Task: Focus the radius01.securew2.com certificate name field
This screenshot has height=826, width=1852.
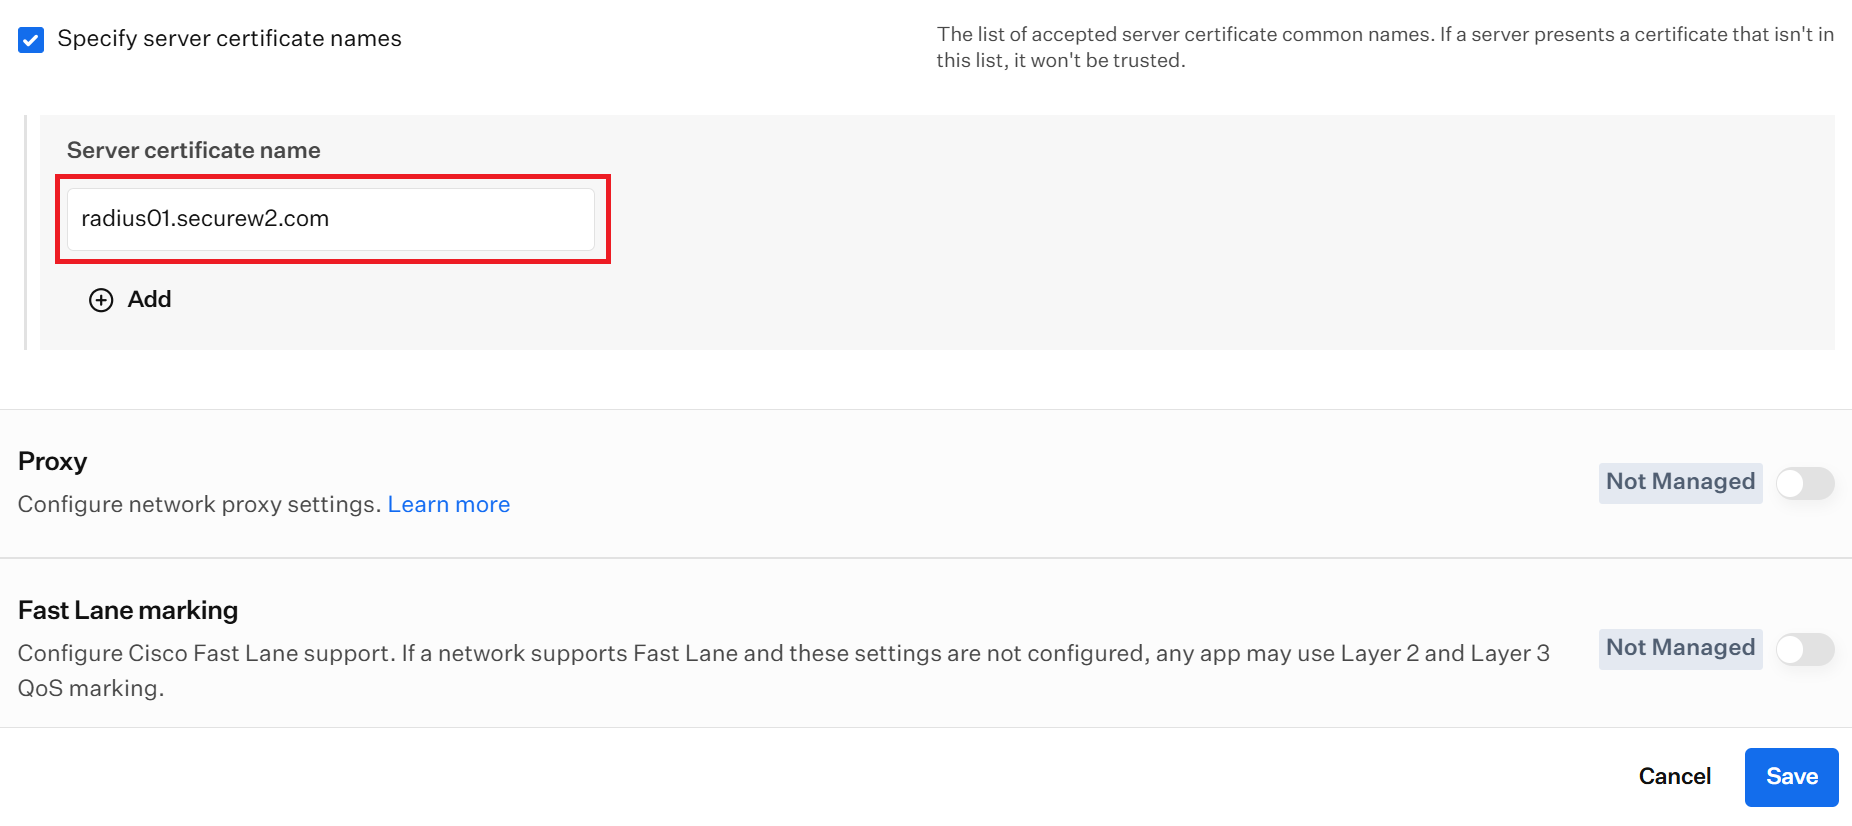Action: click(x=331, y=219)
